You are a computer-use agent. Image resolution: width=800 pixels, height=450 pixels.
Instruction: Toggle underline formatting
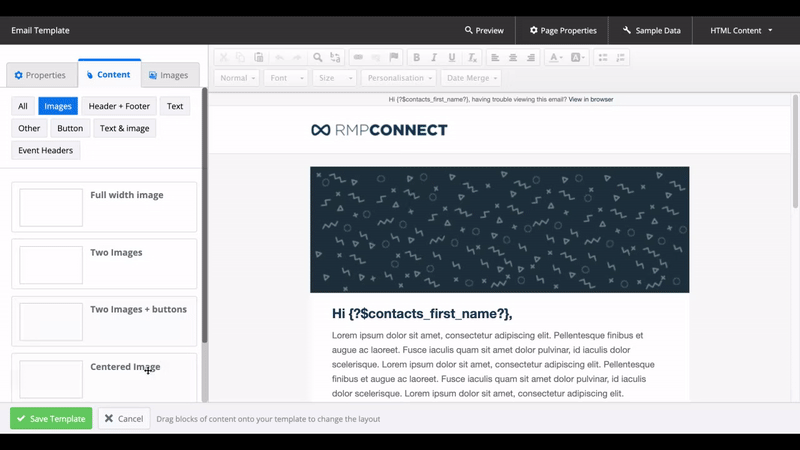point(452,58)
